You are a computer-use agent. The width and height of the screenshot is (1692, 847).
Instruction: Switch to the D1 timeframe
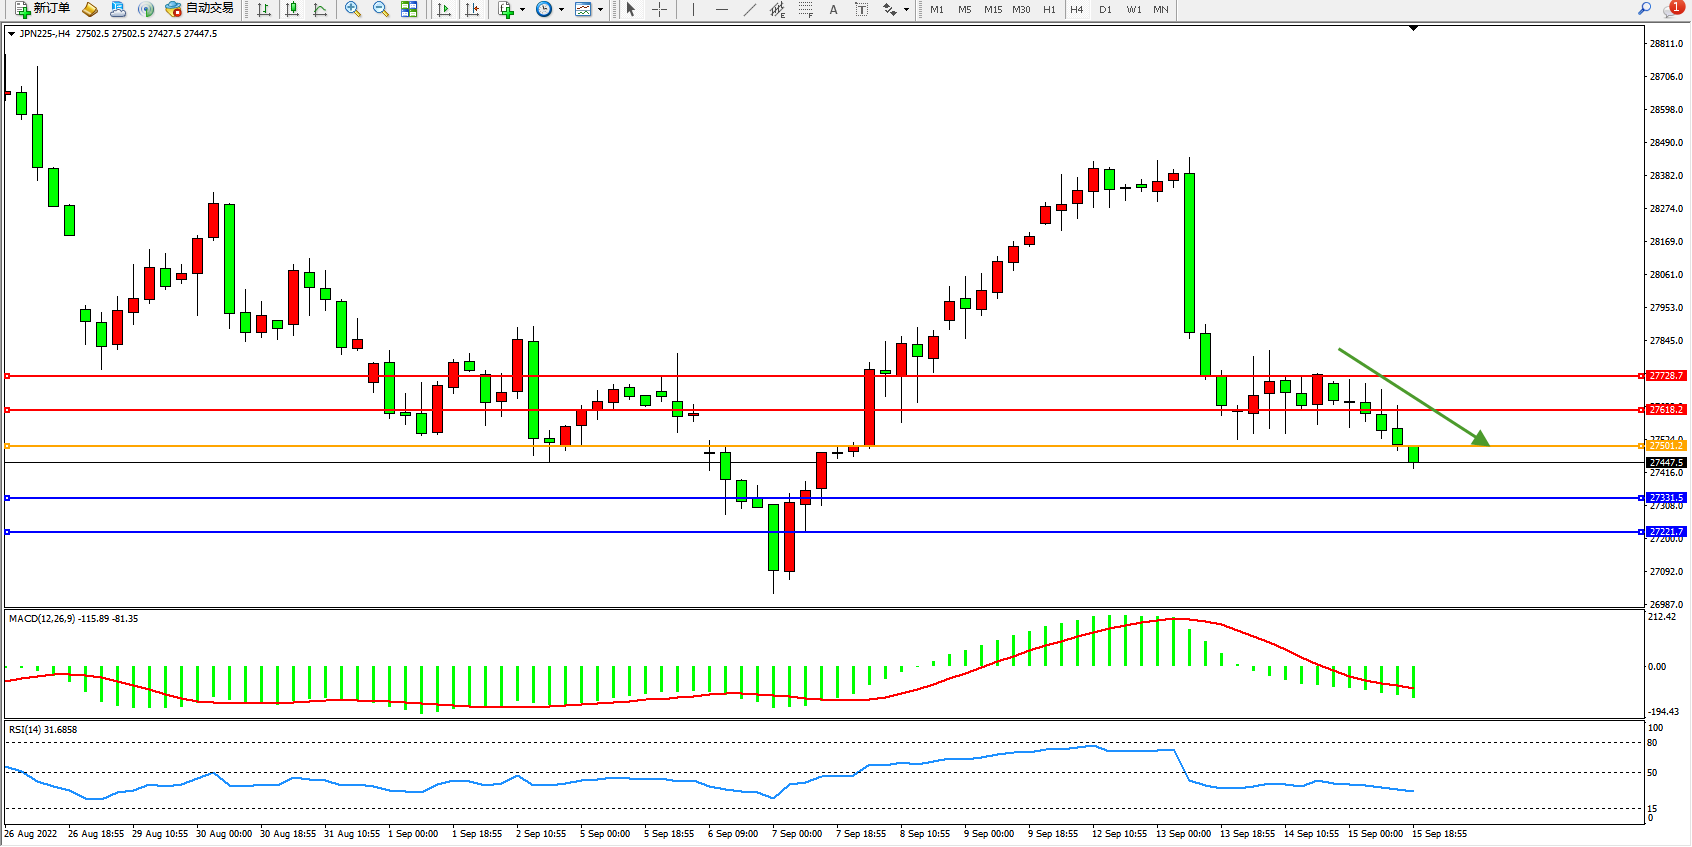(x=1105, y=9)
